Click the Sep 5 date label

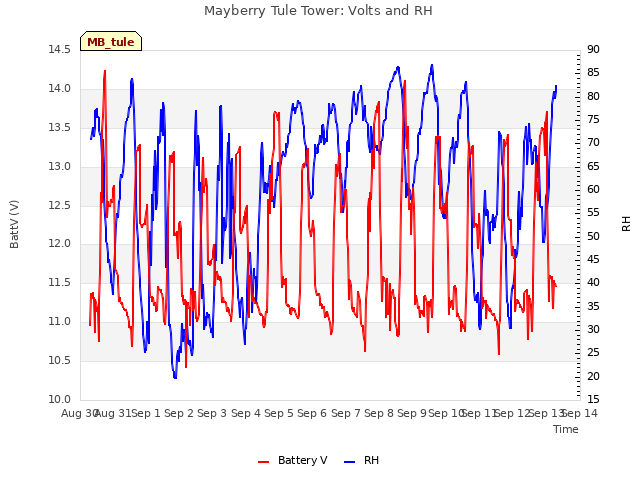[279, 413]
